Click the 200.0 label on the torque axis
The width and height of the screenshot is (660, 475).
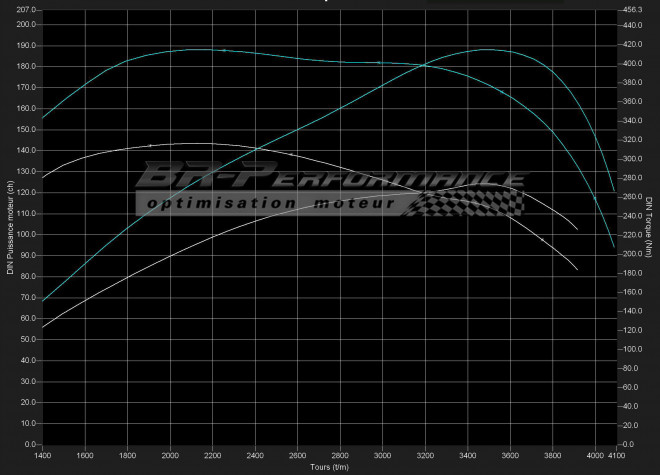(633, 254)
